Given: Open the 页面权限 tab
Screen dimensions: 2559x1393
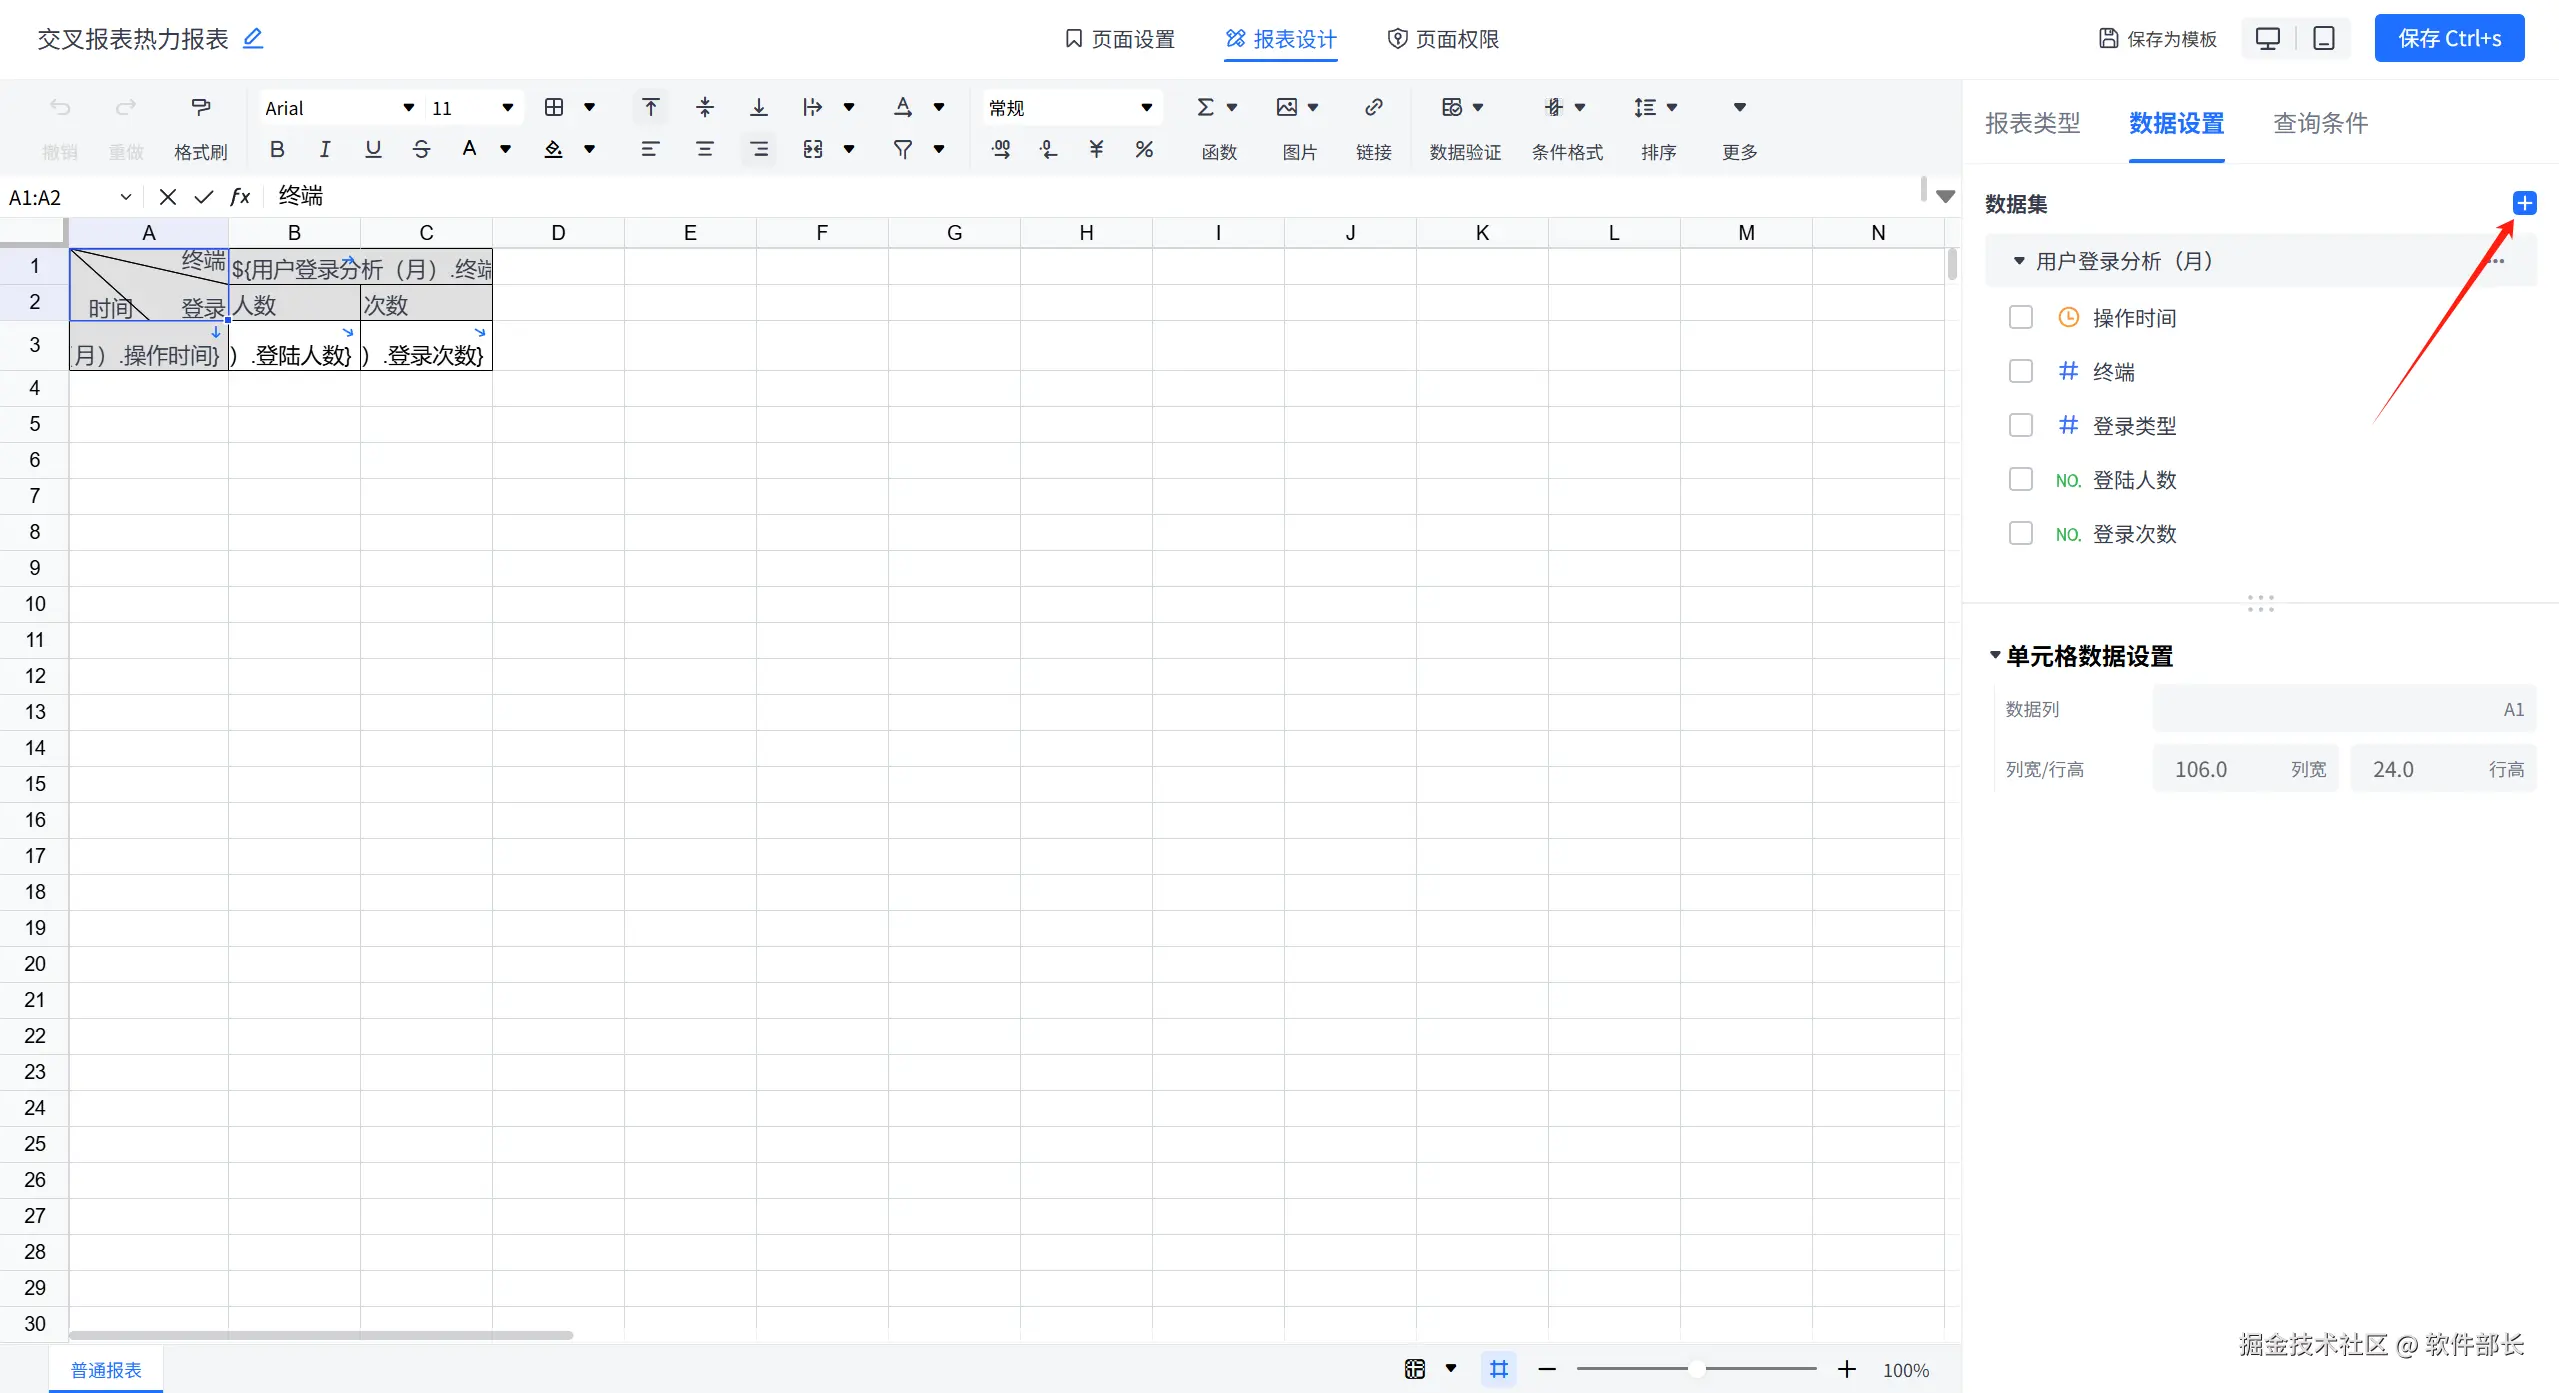Looking at the screenshot, I should (1443, 39).
